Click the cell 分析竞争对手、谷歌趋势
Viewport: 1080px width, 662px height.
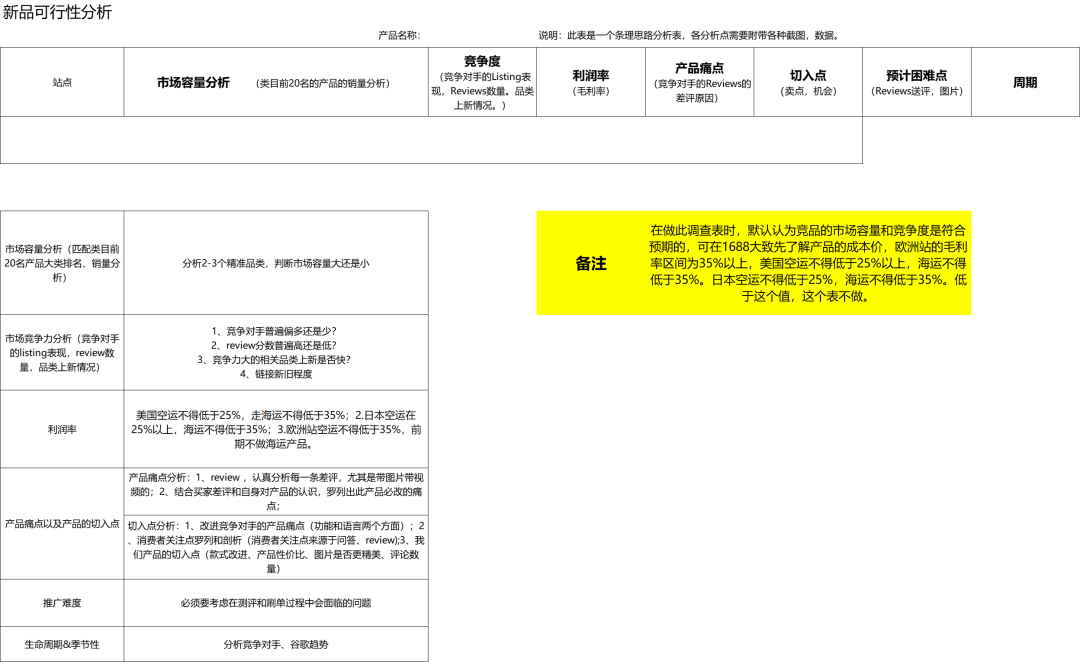click(x=276, y=644)
